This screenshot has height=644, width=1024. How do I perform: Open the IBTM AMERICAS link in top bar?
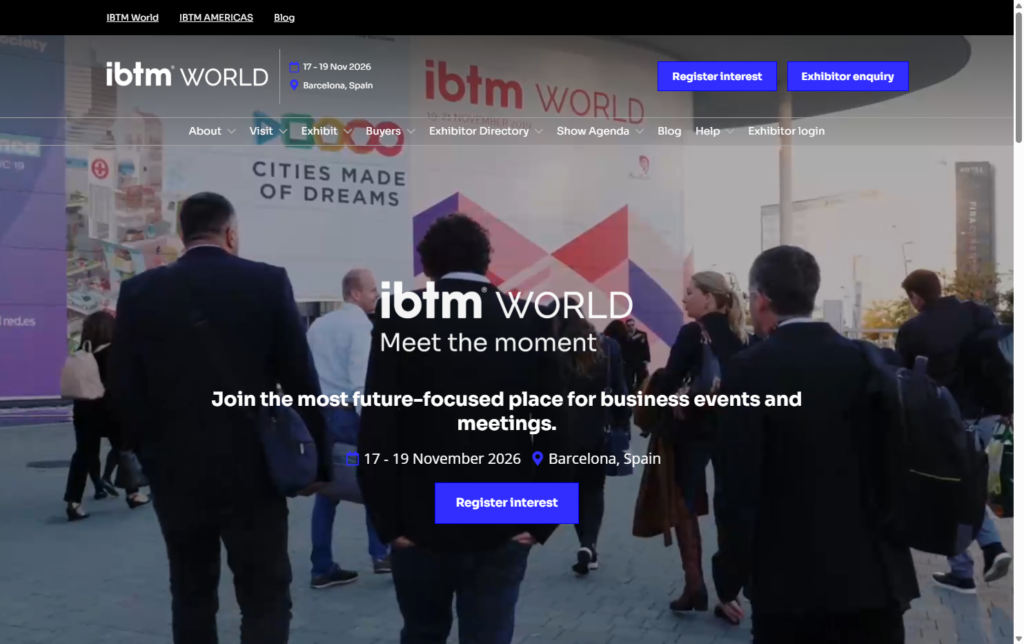(x=216, y=17)
